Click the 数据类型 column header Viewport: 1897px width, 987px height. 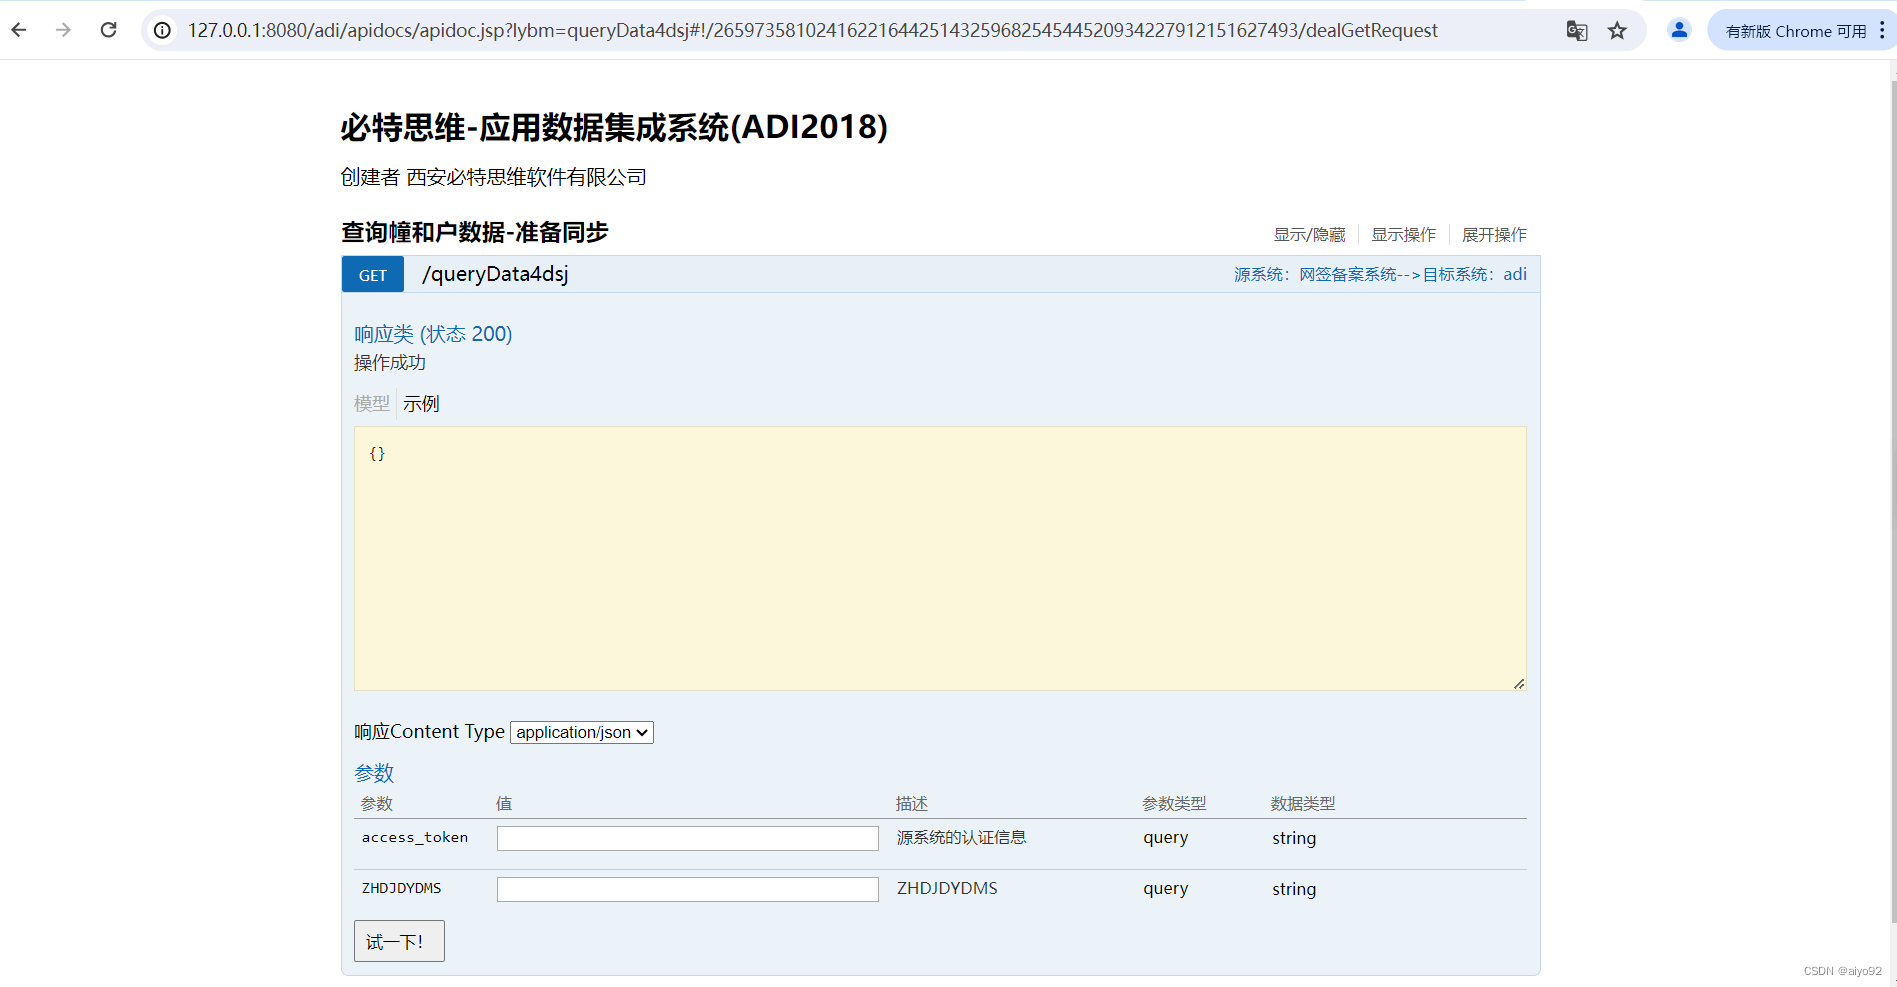click(x=1303, y=804)
